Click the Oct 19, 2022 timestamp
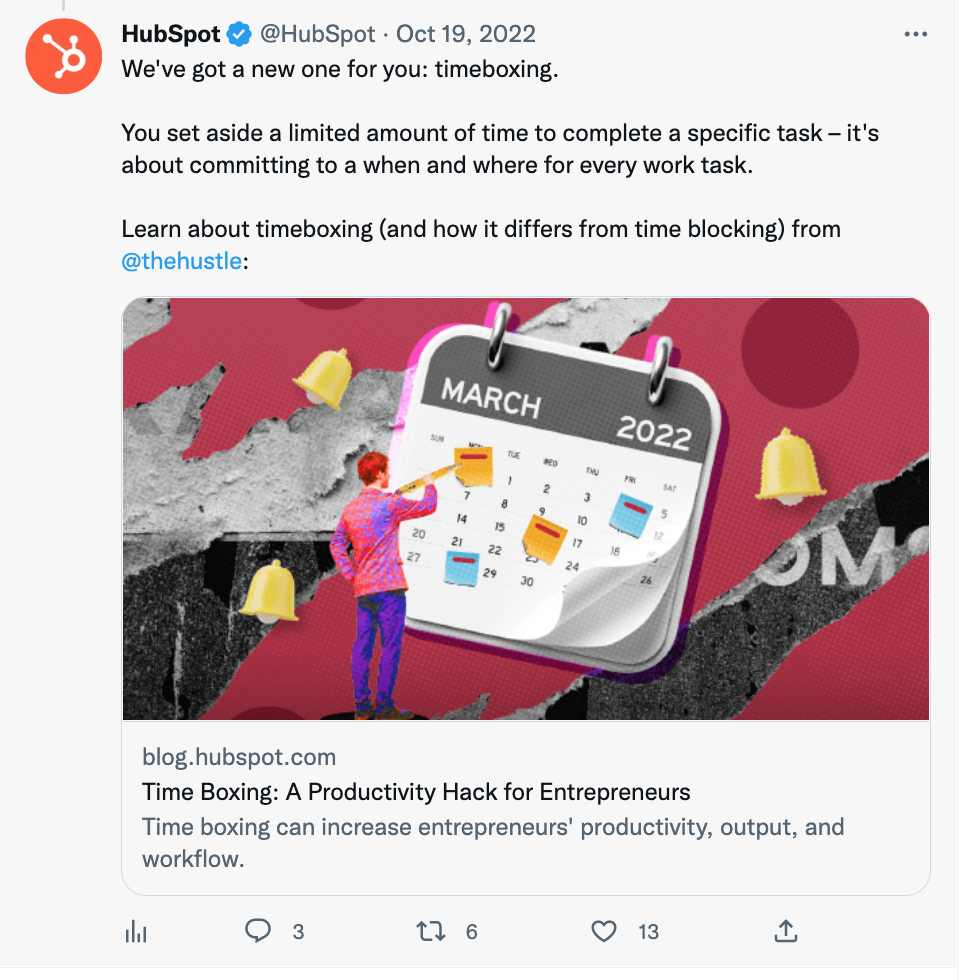The width and height of the screenshot is (964, 980). (466, 33)
